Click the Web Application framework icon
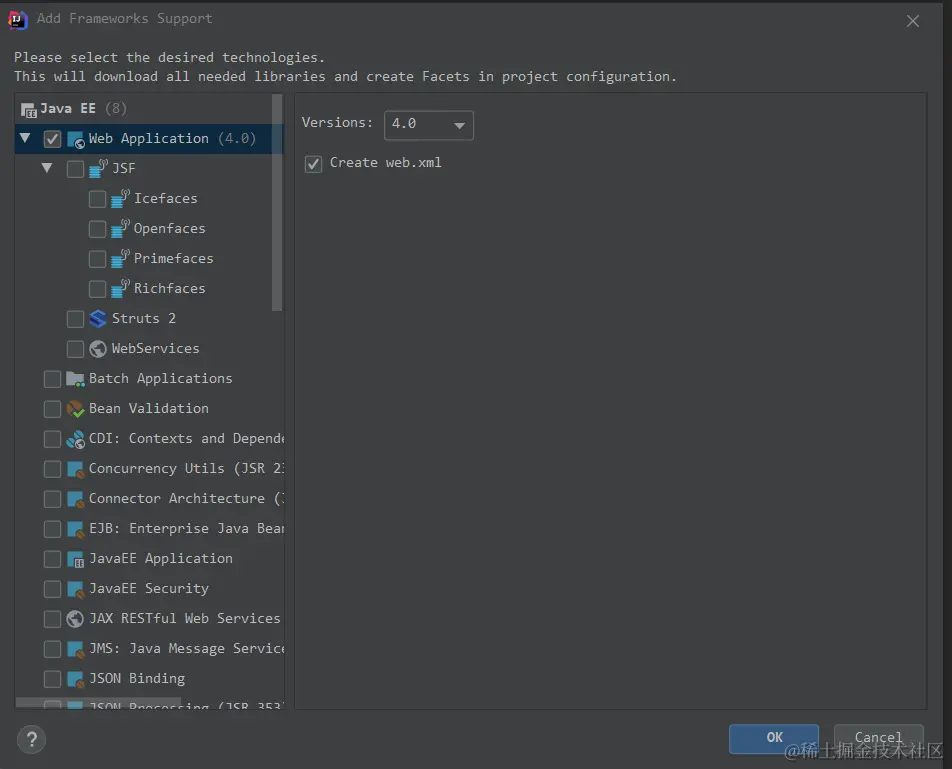 pos(75,140)
